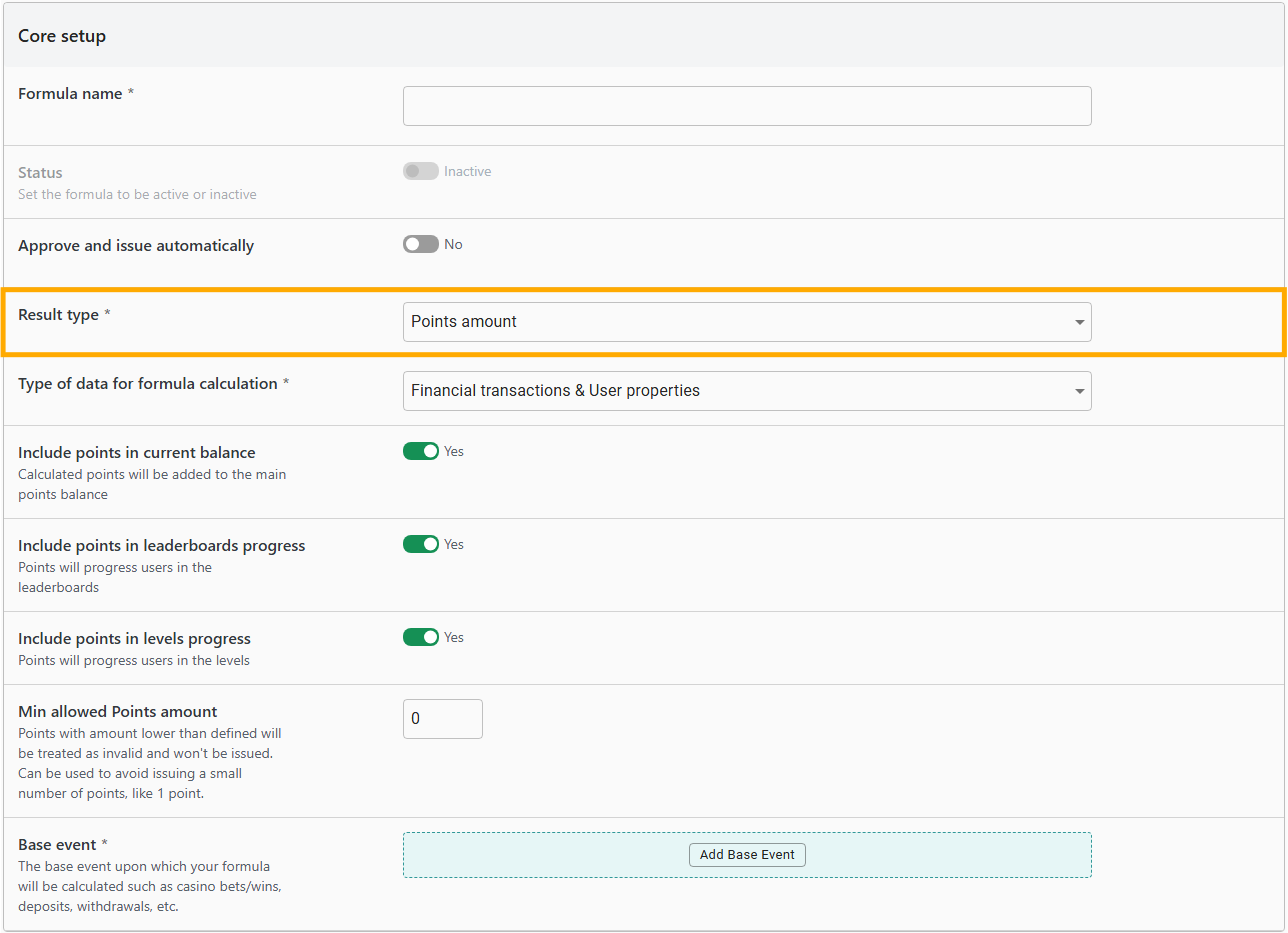Click the Base event label
Image resolution: width=1288 pixels, height=933 pixels.
(57, 845)
